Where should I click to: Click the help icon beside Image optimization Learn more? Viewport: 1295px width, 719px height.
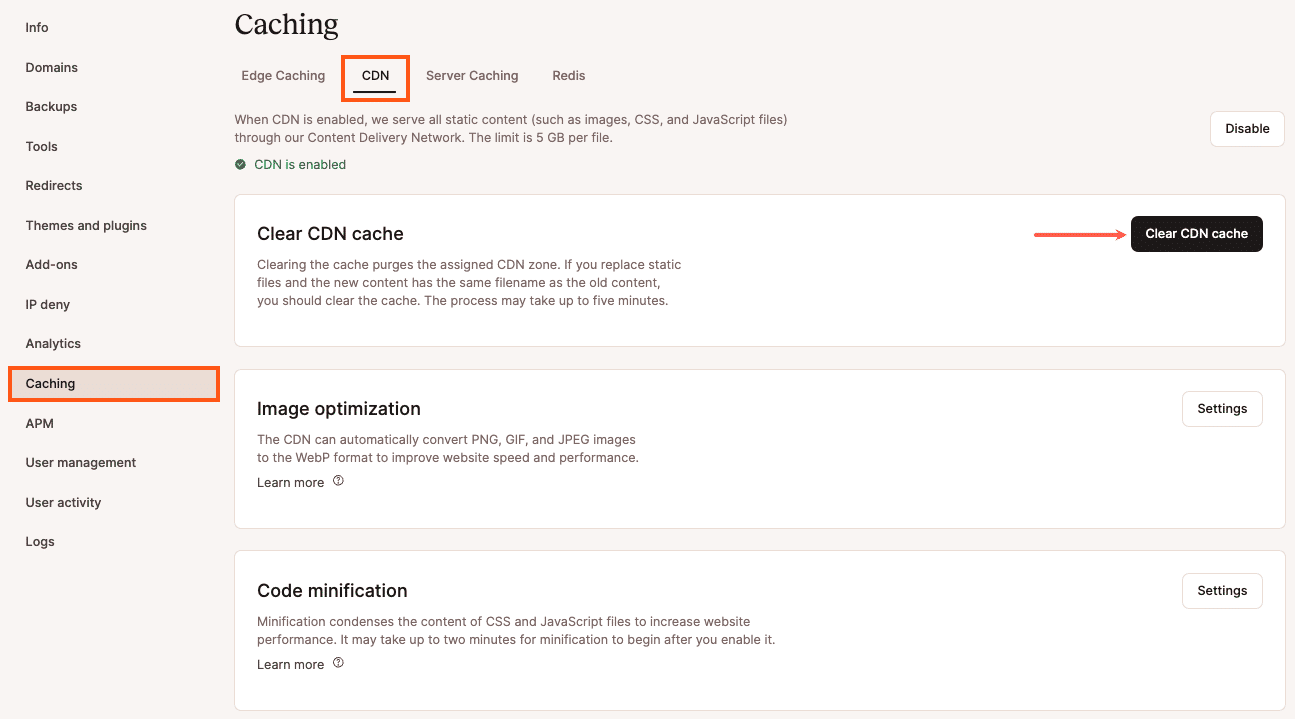pyautogui.click(x=338, y=481)
